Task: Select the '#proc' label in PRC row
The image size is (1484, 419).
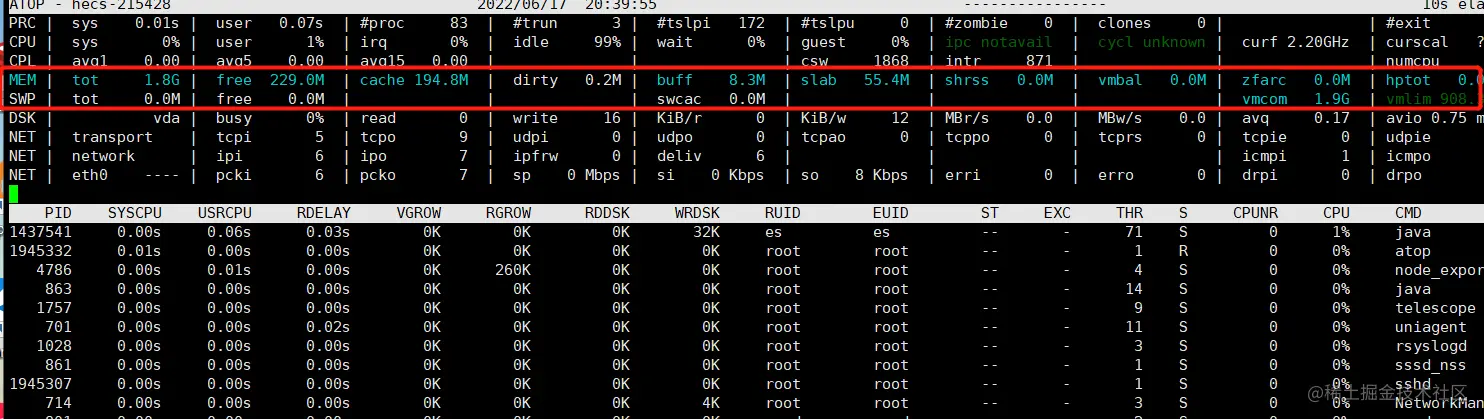Action: [x=381, y=23]
